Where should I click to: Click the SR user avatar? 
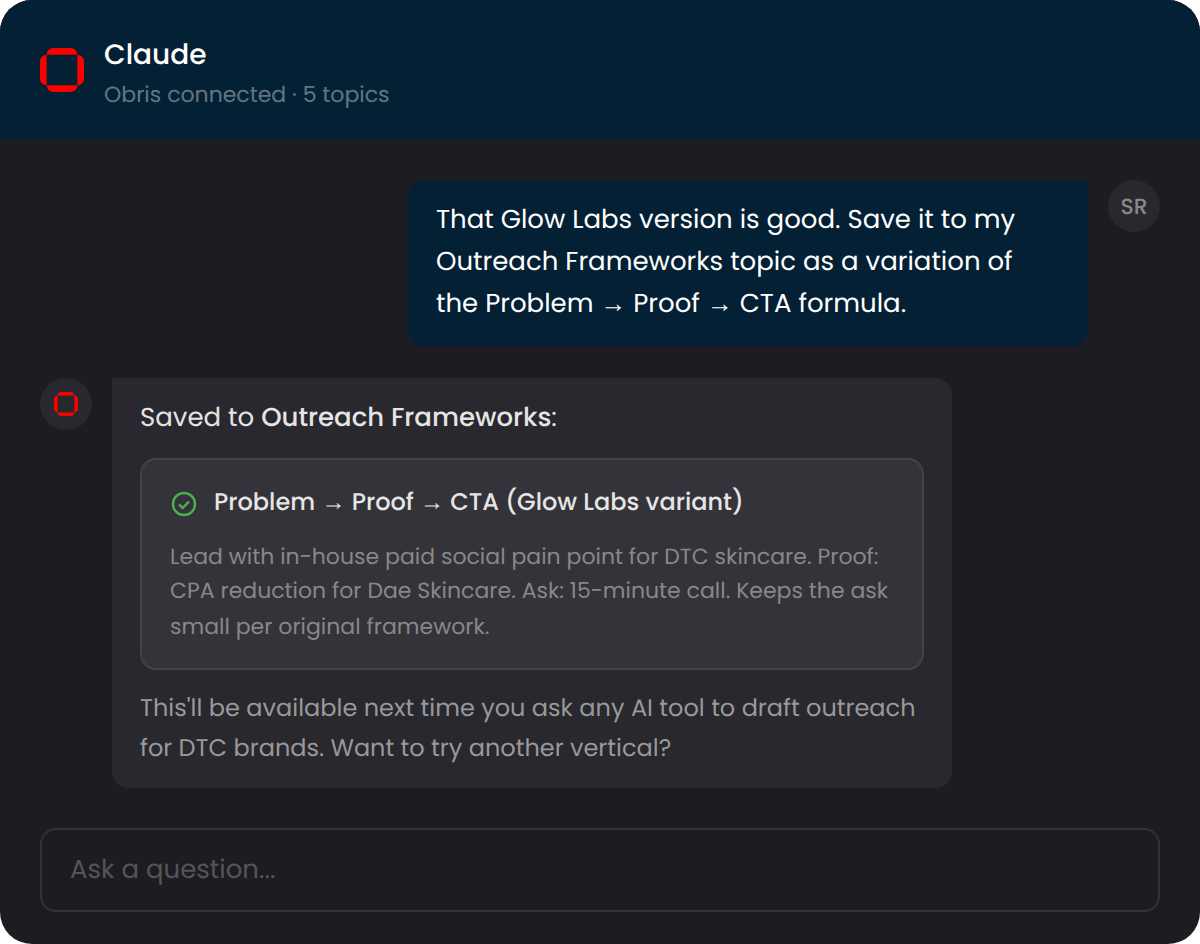coord(1133,207)
